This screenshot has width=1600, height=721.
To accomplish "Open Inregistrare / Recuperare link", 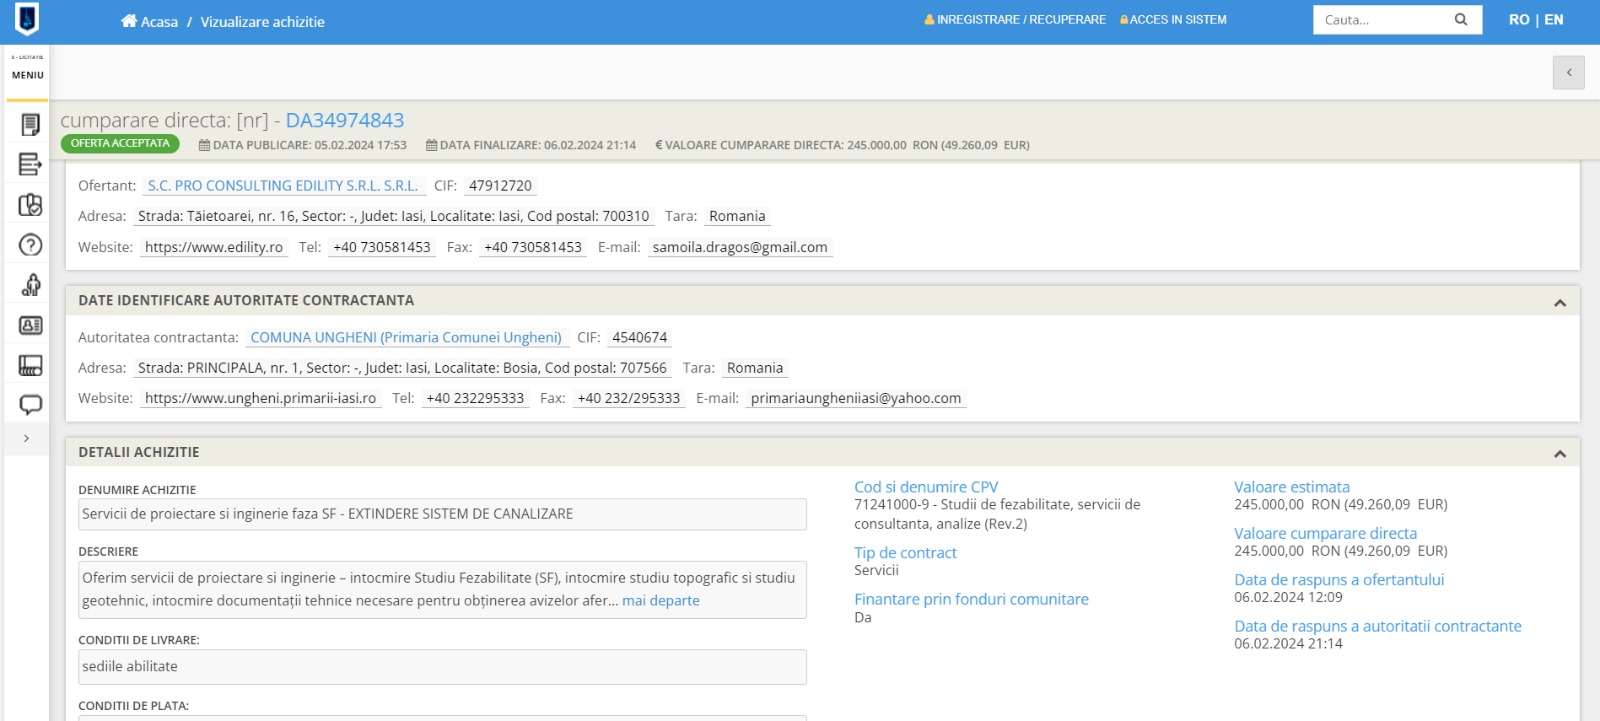I will click(1015, 19).
